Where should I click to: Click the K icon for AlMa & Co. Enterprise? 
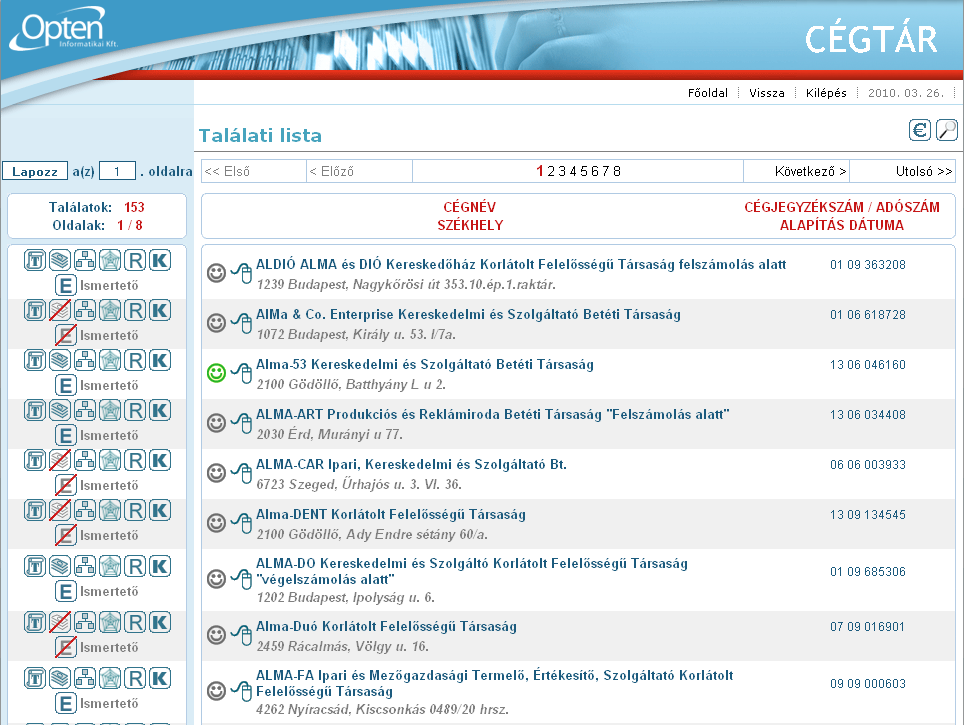(160, 311)
